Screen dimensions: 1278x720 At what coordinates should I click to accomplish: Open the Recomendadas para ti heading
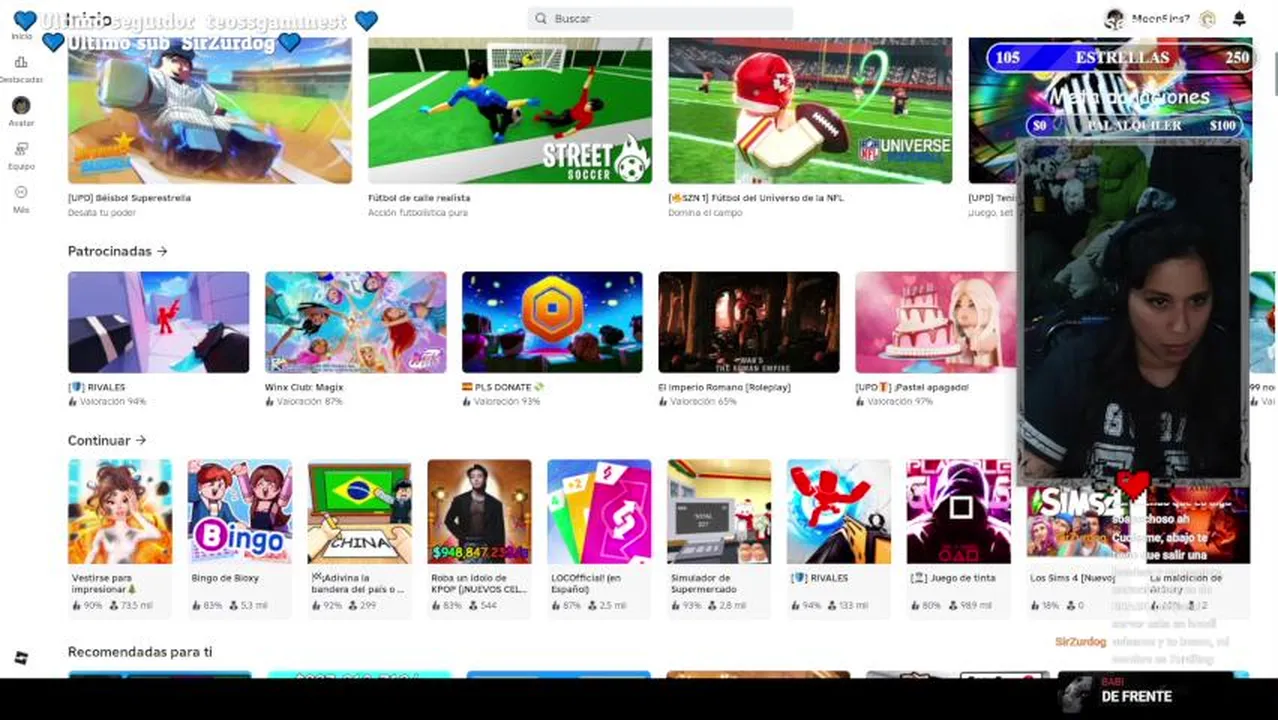(140, 652)
